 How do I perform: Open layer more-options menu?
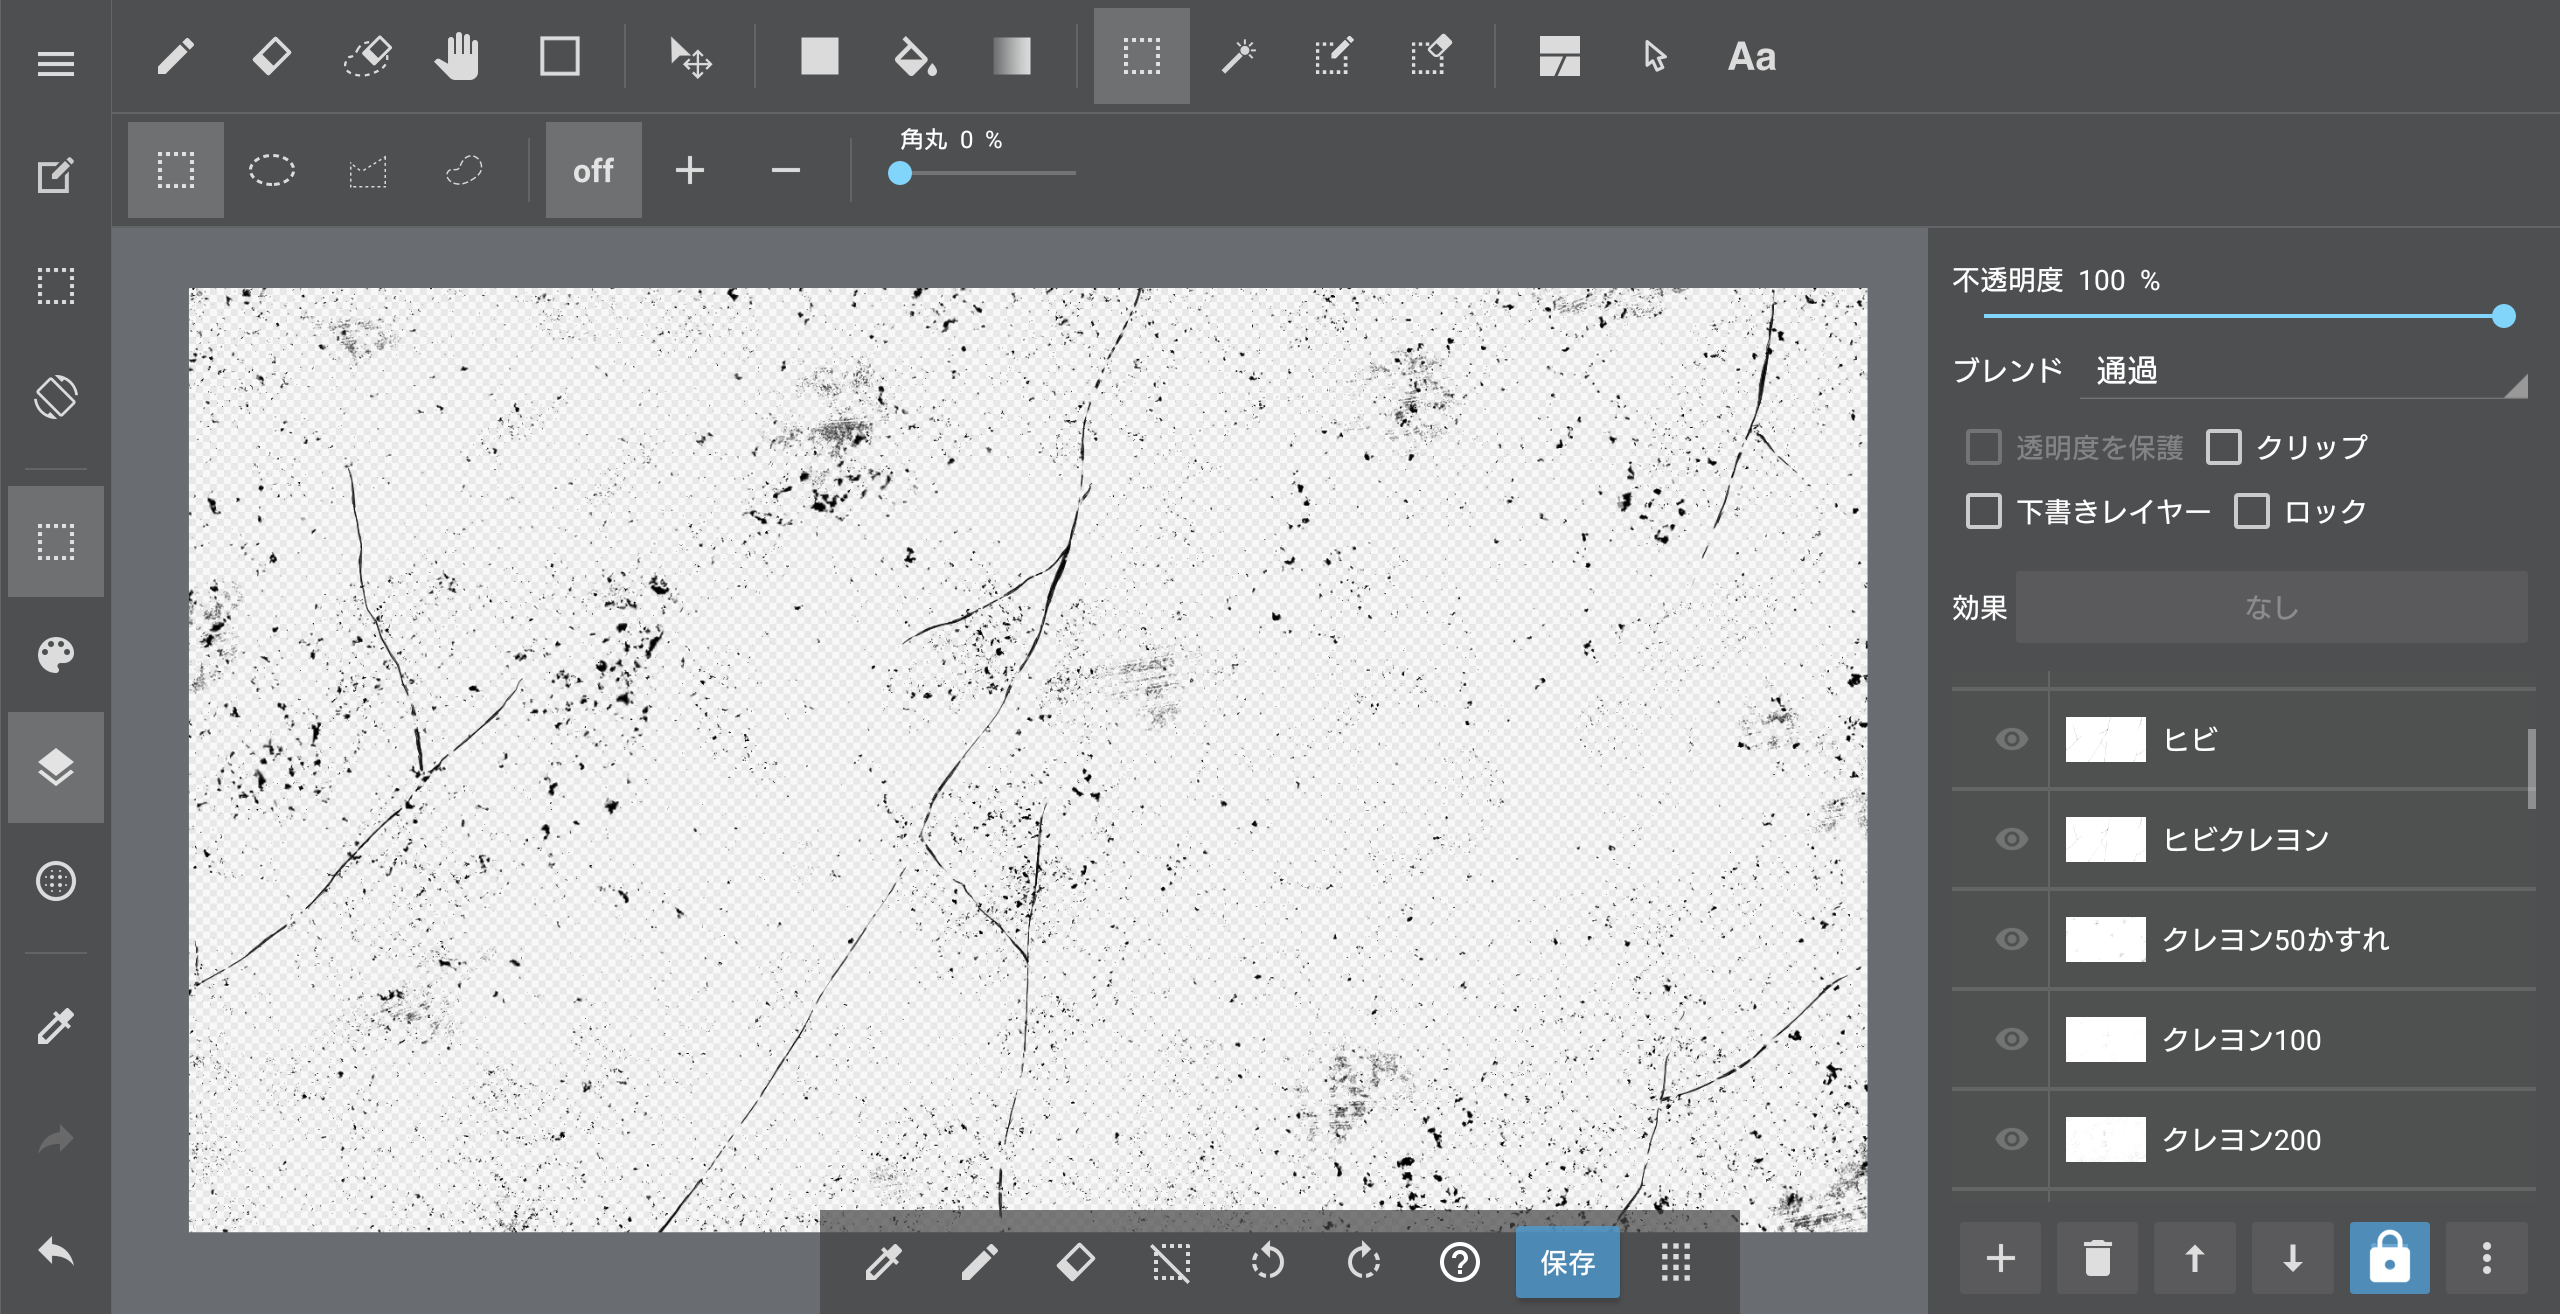(x=2486, y=1258)
